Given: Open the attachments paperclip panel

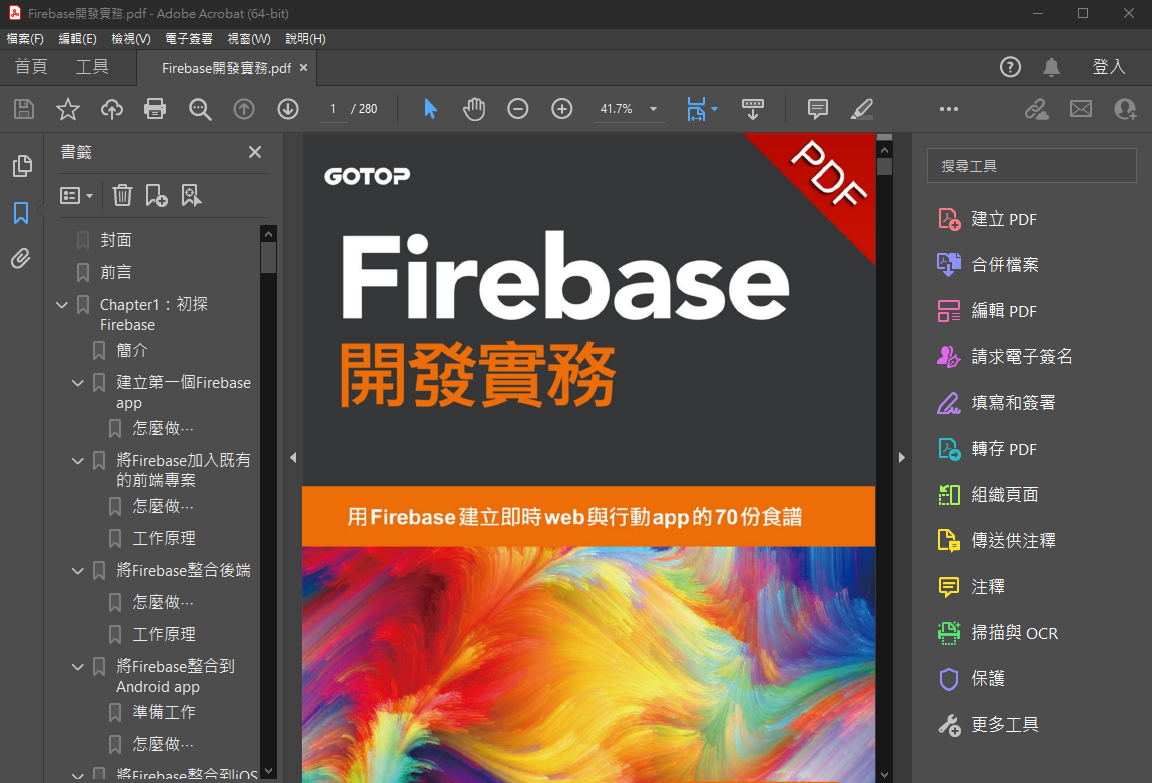Looking at the screenshot, I should (x=21, y=259).
